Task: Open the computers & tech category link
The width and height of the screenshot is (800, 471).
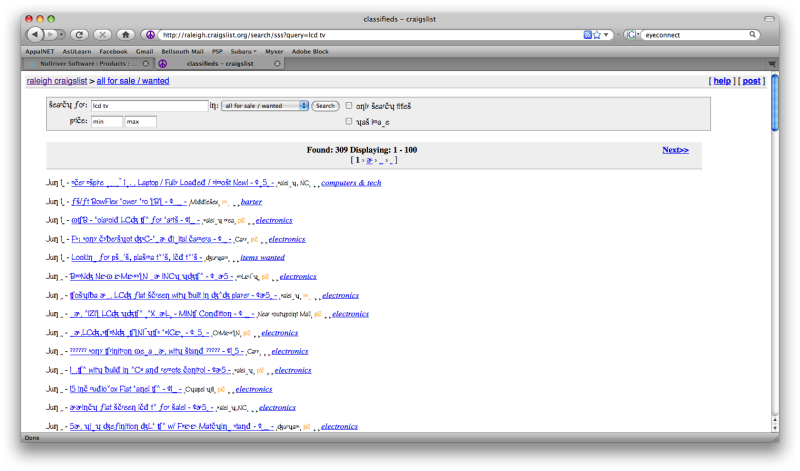Action: coord(351,183)
